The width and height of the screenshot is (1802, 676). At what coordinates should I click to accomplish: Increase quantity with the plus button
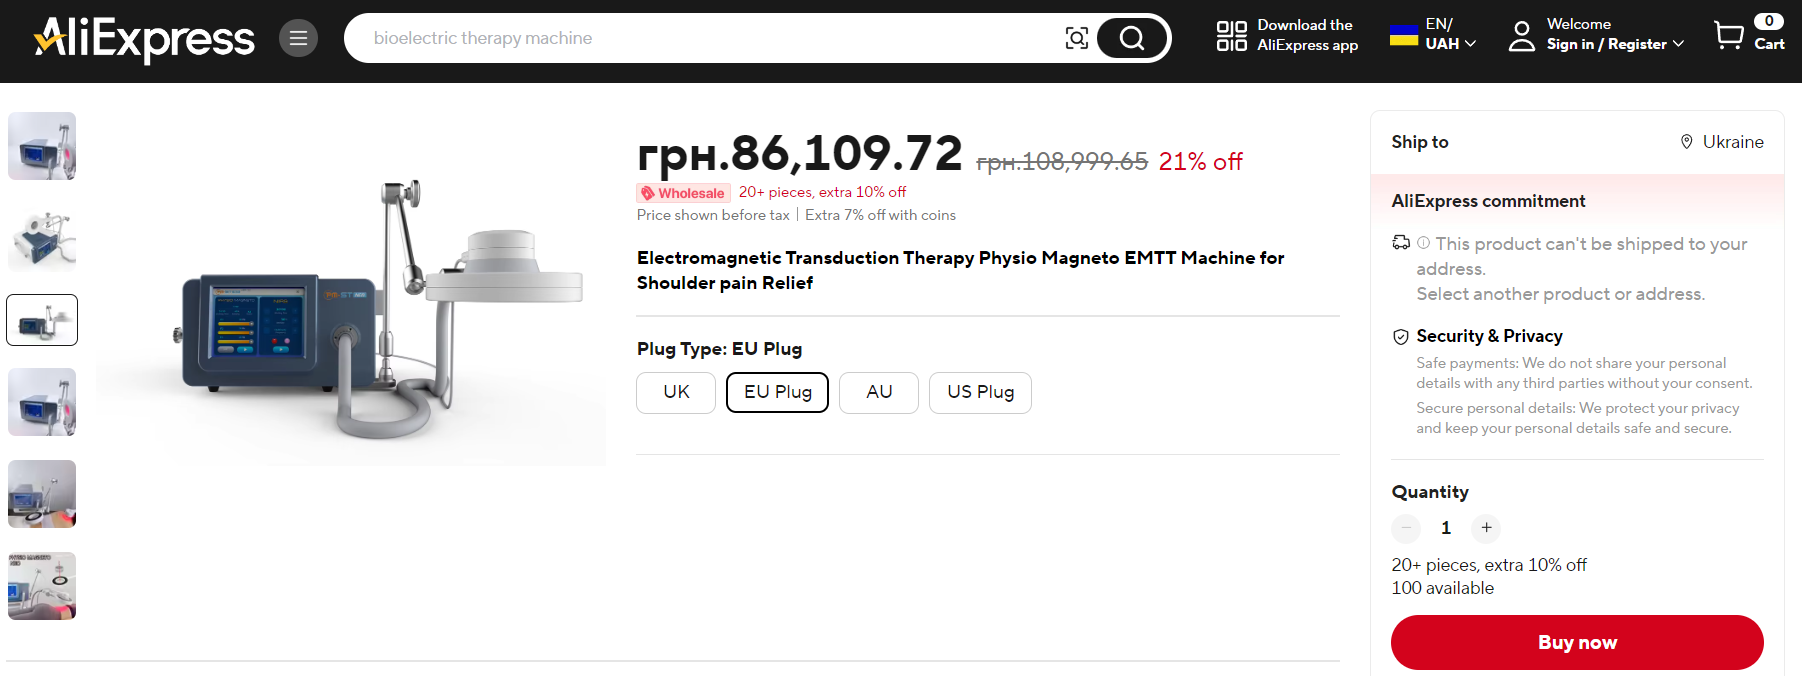1486,527
